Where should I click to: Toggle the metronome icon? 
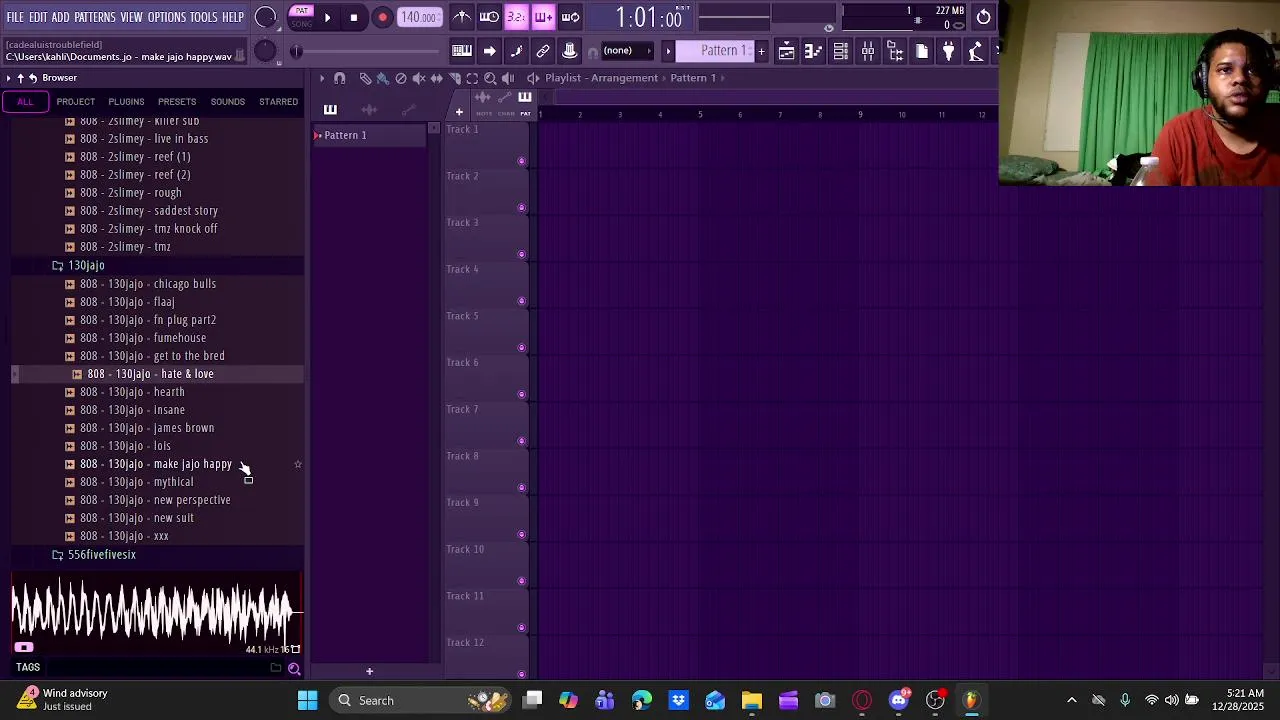point(462,17)
